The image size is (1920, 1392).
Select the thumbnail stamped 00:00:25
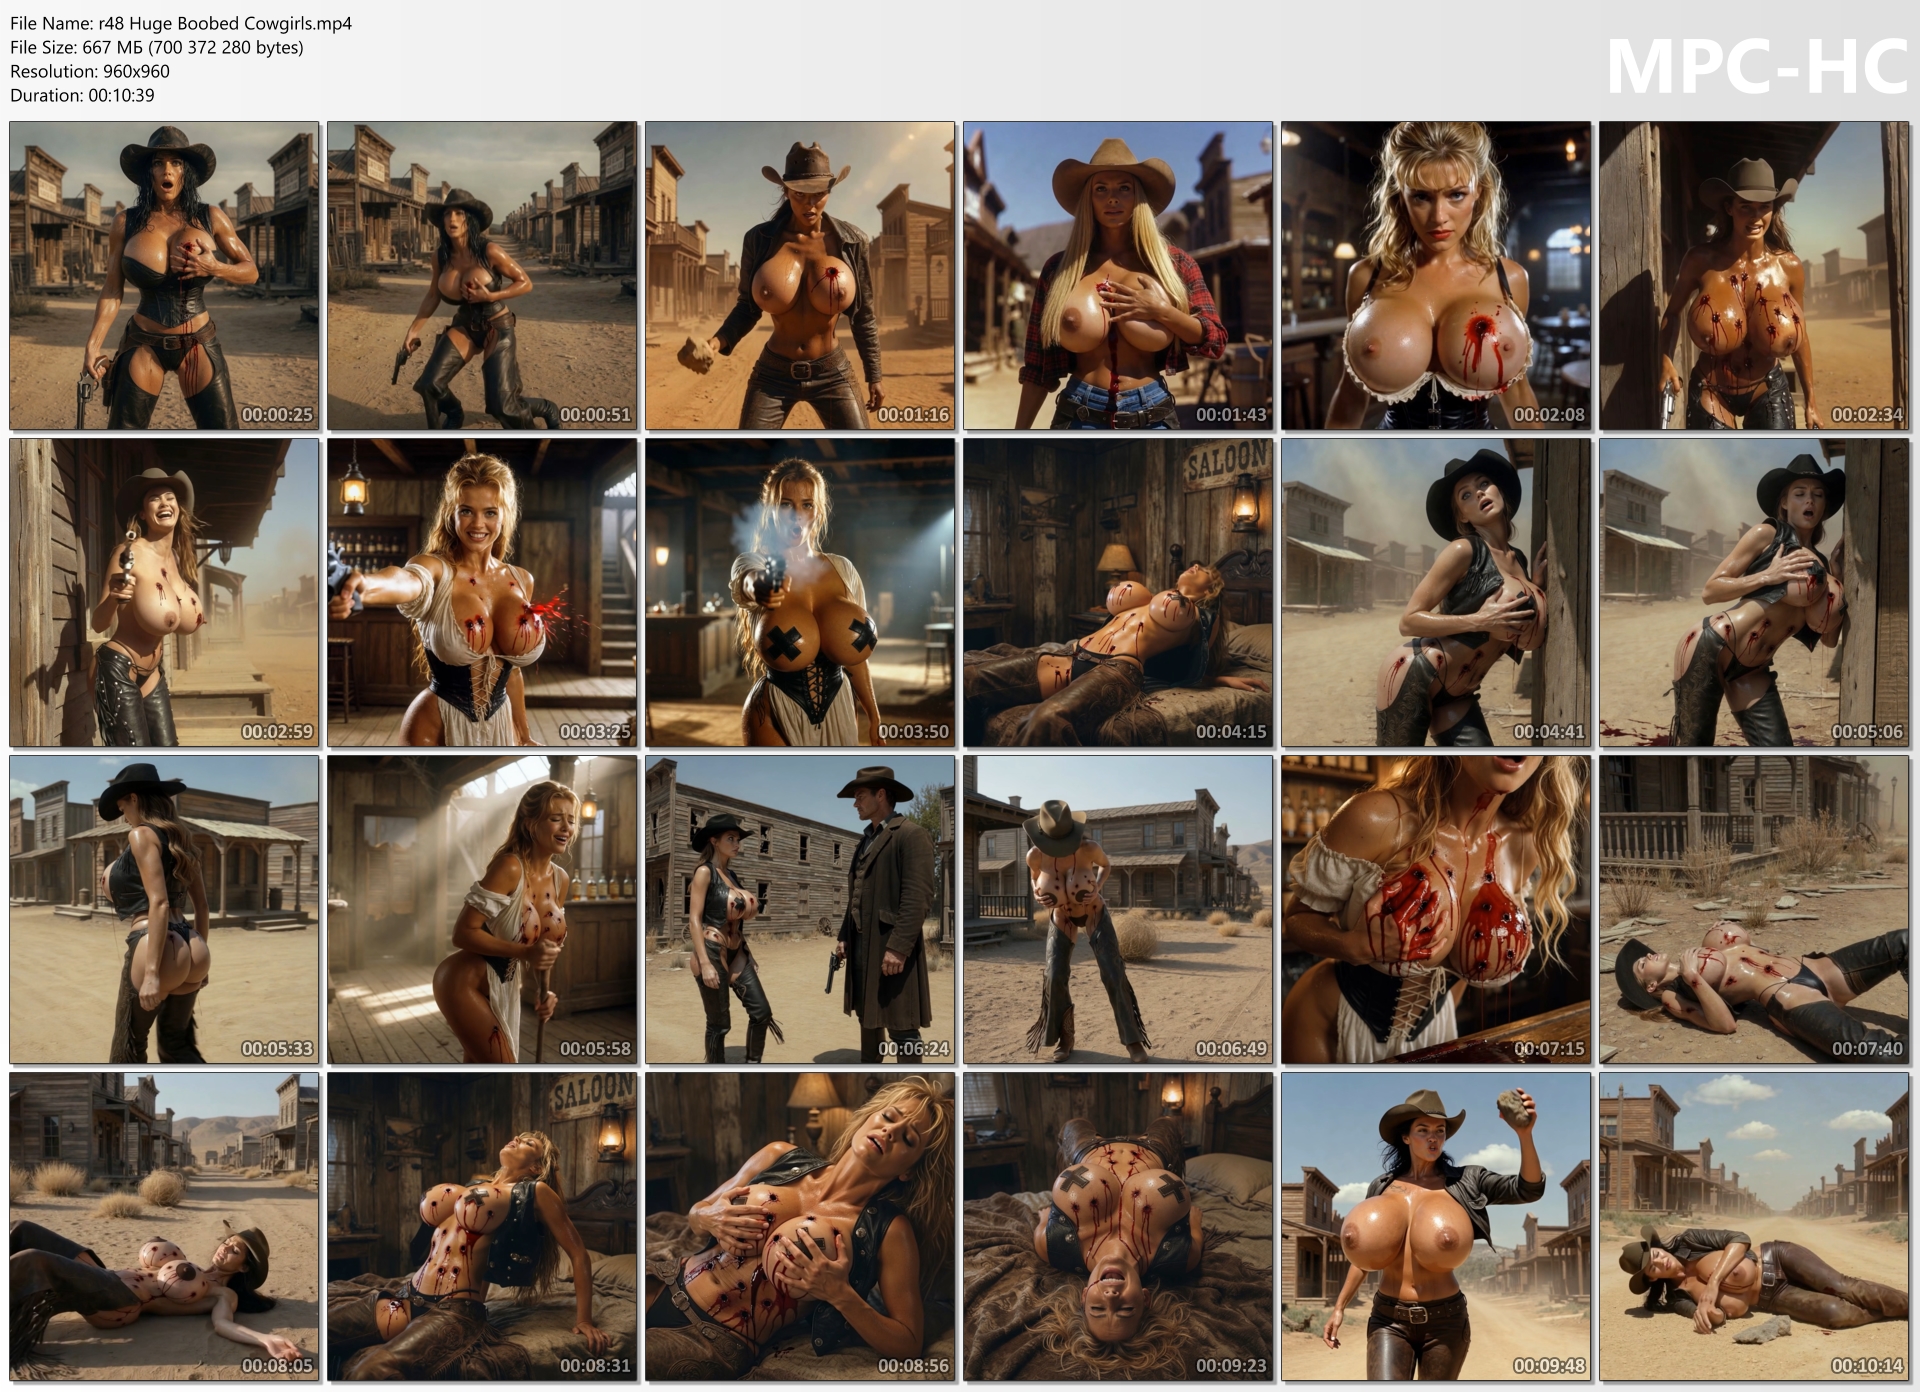164,276
